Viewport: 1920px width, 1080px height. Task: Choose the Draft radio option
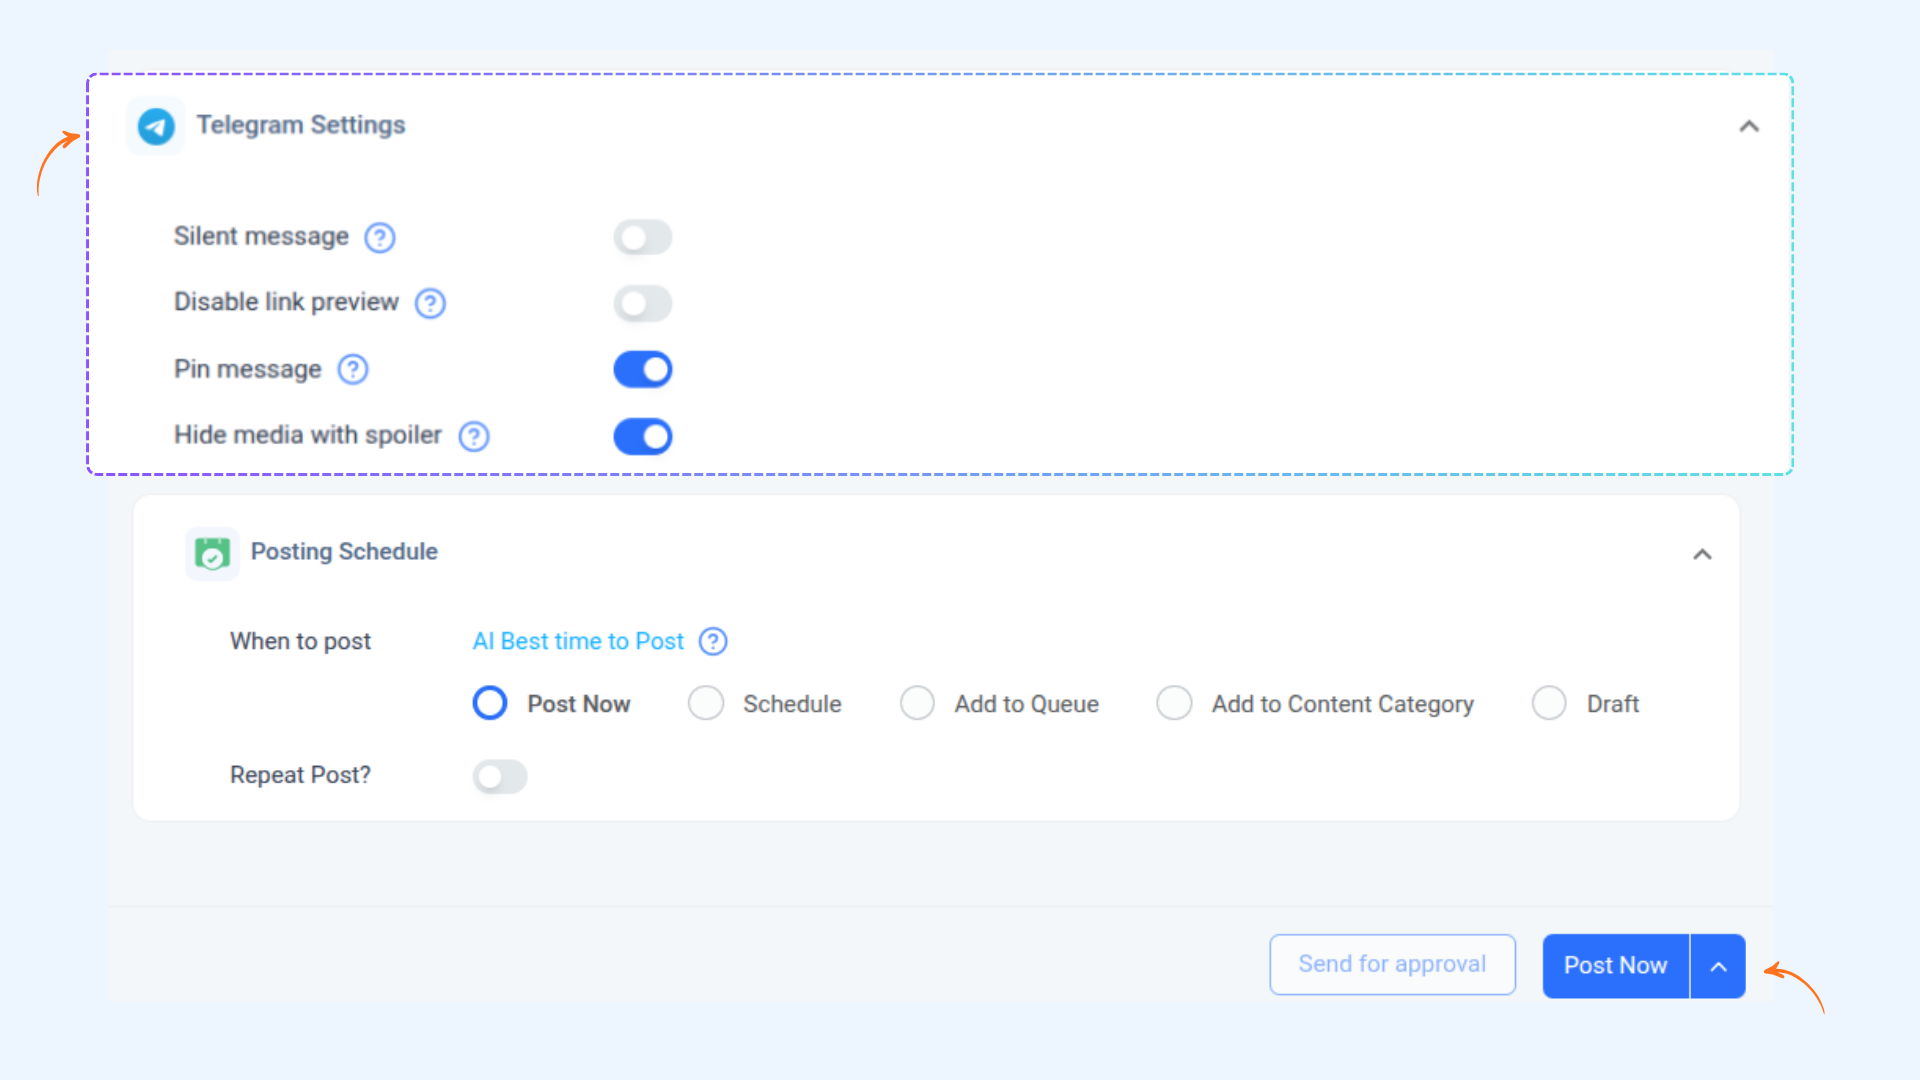tap(1549, 703)
